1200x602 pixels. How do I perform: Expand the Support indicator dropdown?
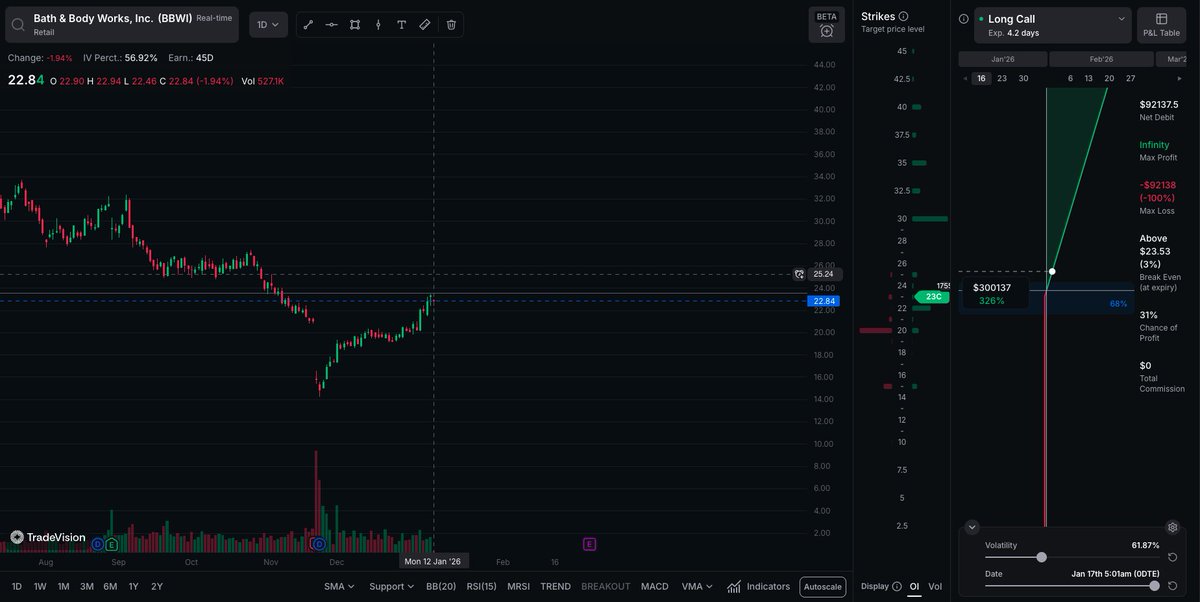click(x=391, y=586)
